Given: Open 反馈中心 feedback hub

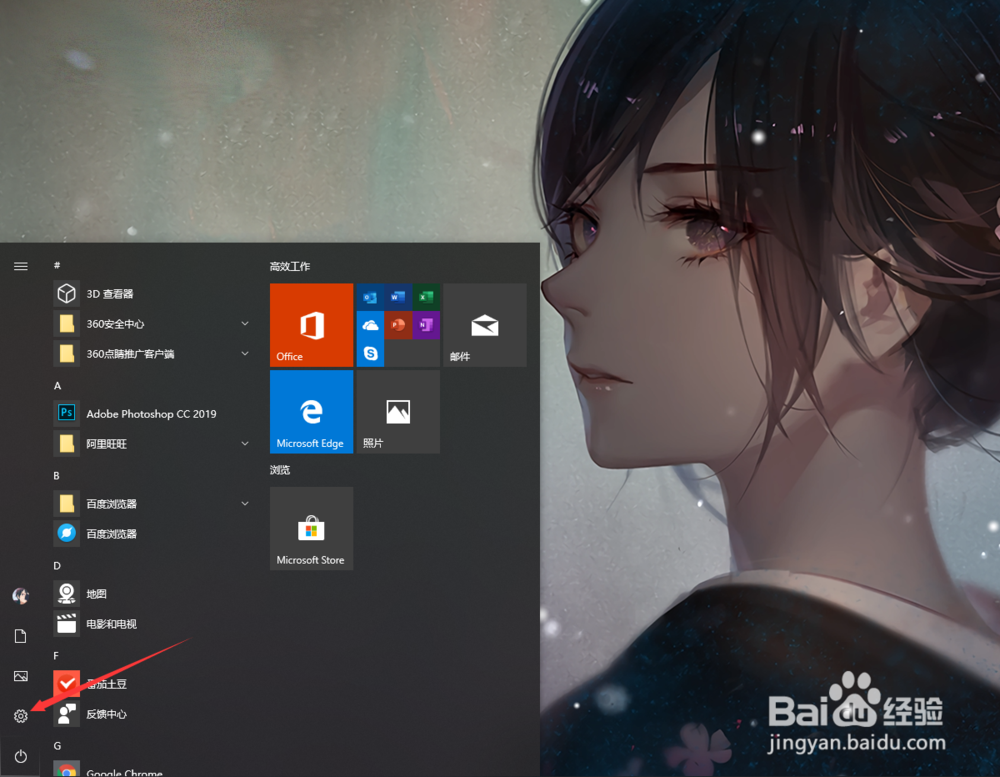Looking at the screenshot, I should pos(153,713).
